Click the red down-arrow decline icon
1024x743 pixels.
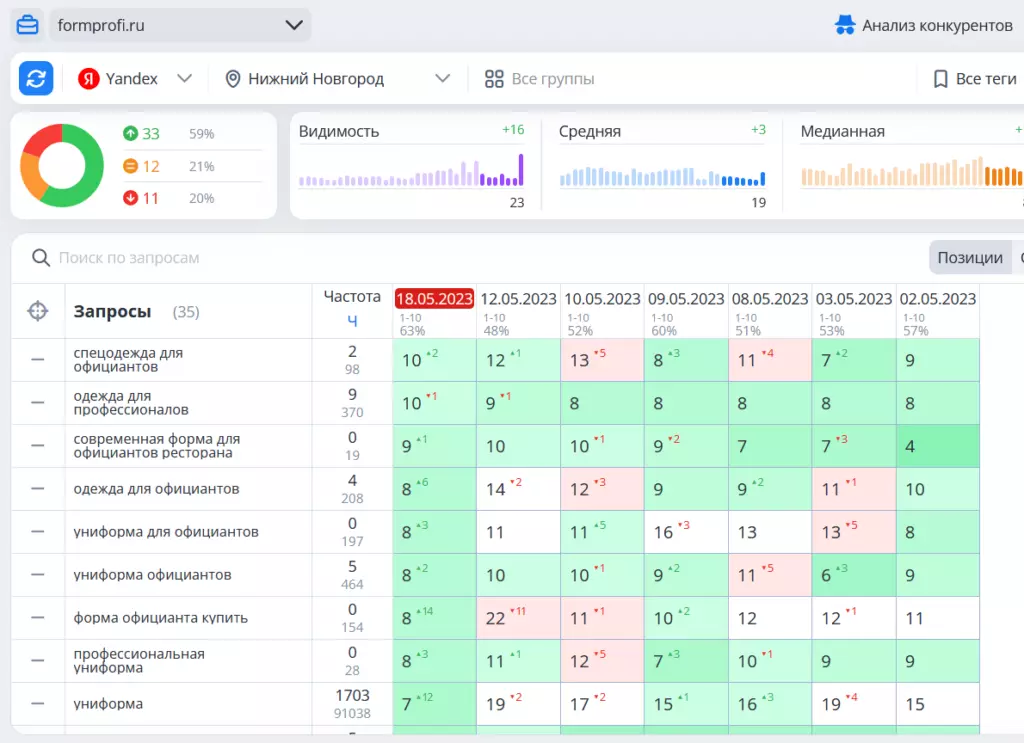(131, 197)
